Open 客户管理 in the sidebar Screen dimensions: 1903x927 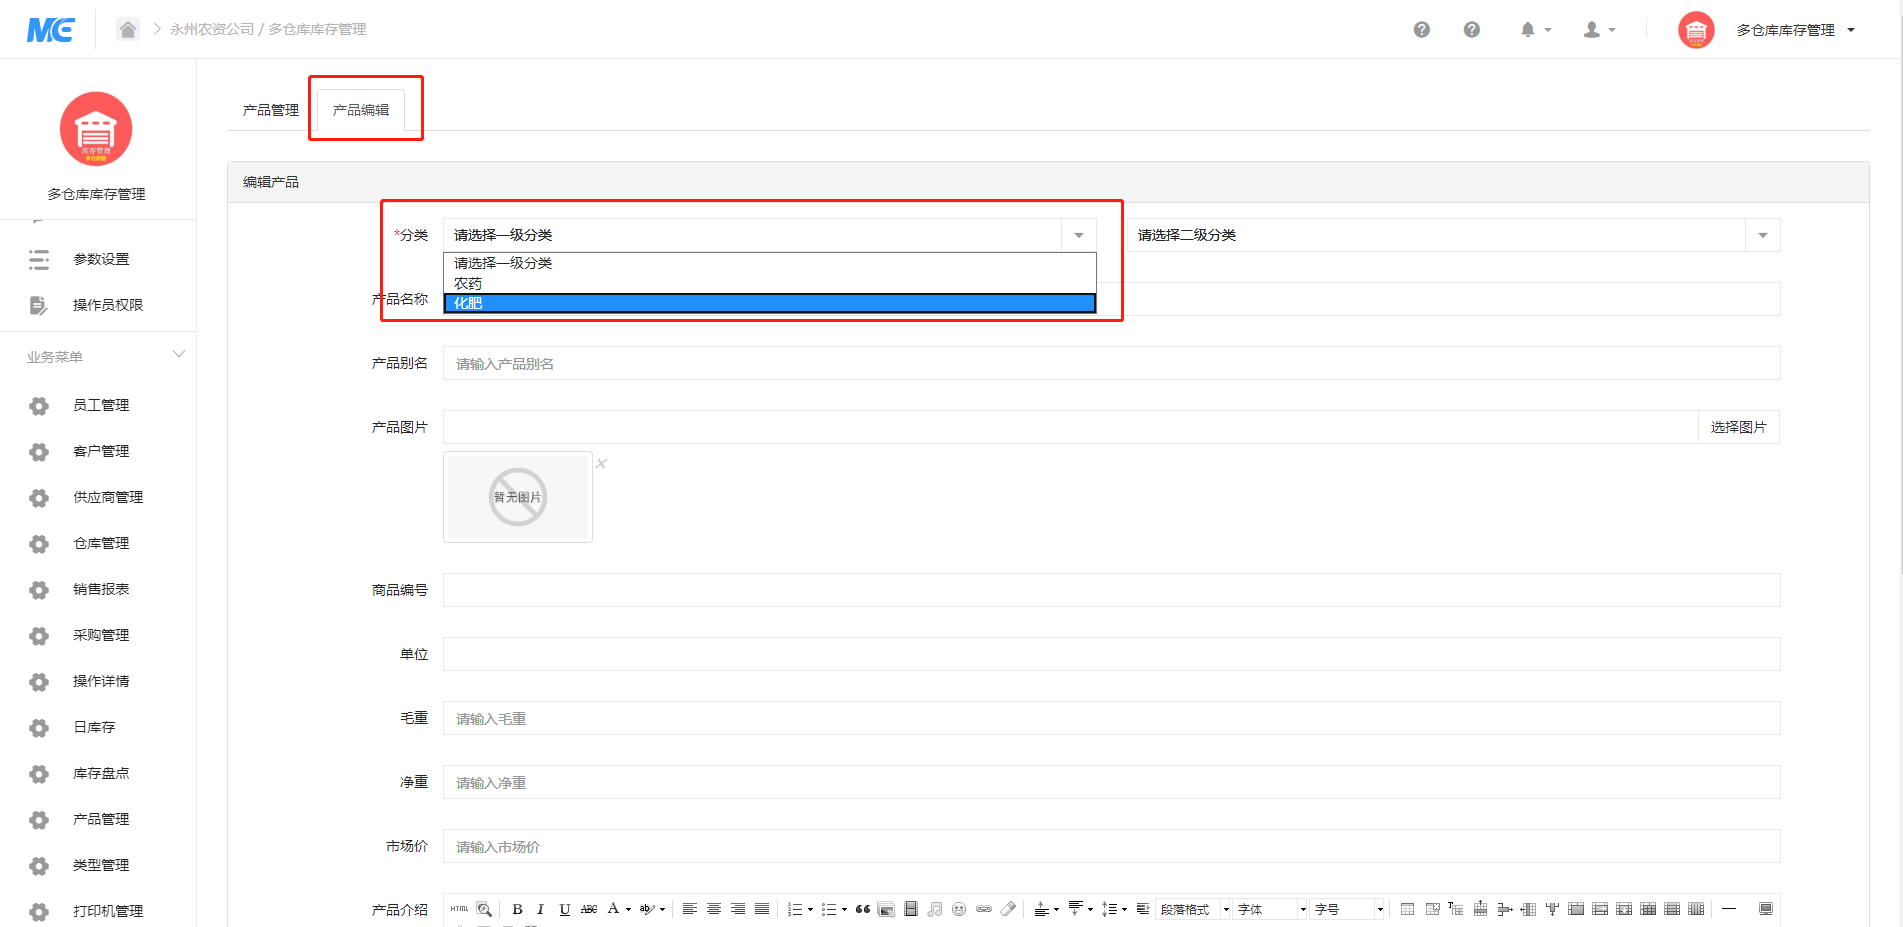(101, 451)
